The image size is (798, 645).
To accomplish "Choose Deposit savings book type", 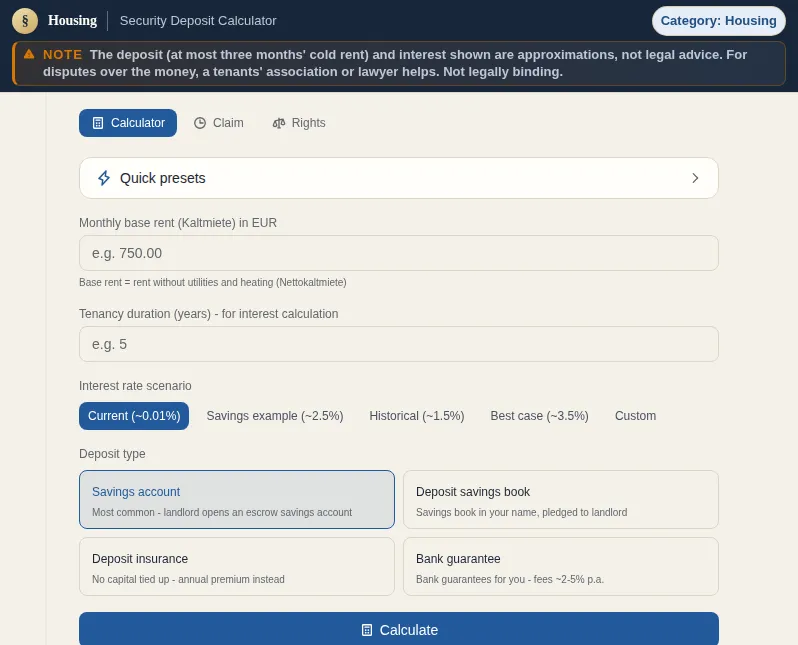I will 561,499.
